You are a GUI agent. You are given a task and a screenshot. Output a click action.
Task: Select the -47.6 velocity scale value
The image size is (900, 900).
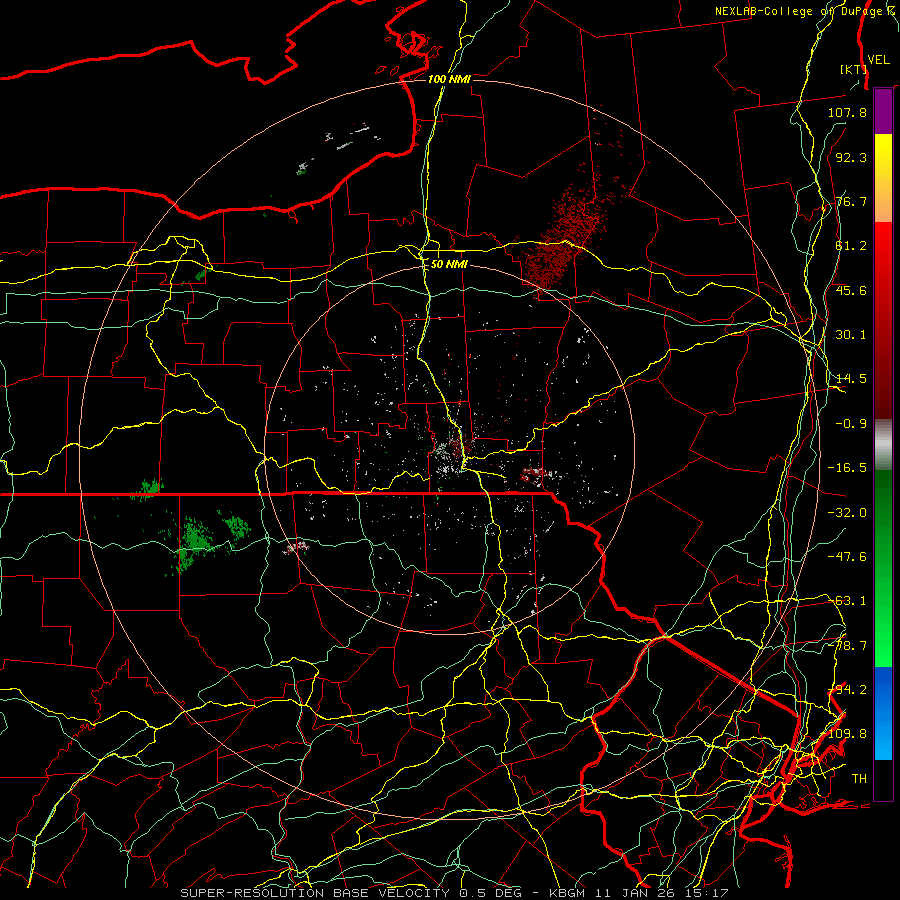coord(847,557)
